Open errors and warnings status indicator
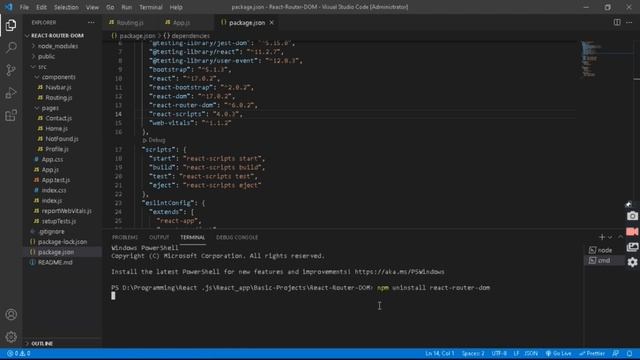The height and width of the screenshot is (360, 640). 18,353
